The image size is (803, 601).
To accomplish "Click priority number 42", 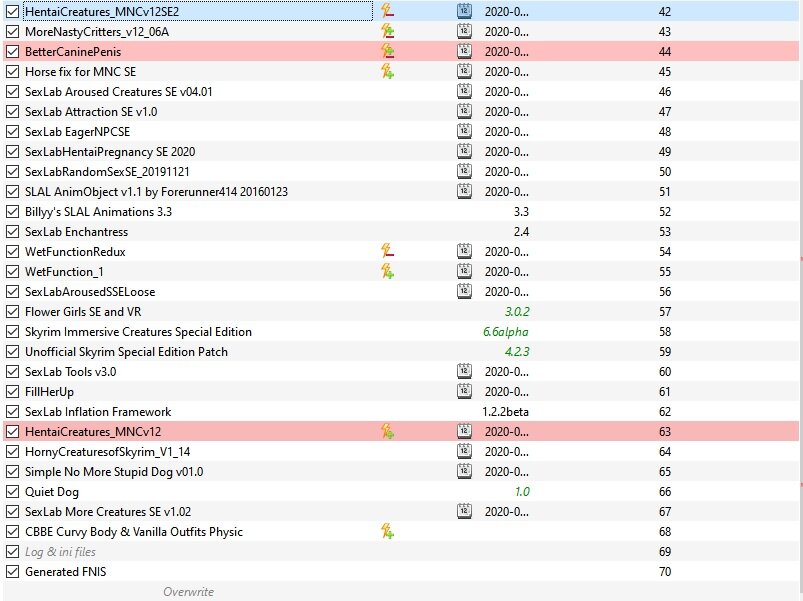I will 665,11.
